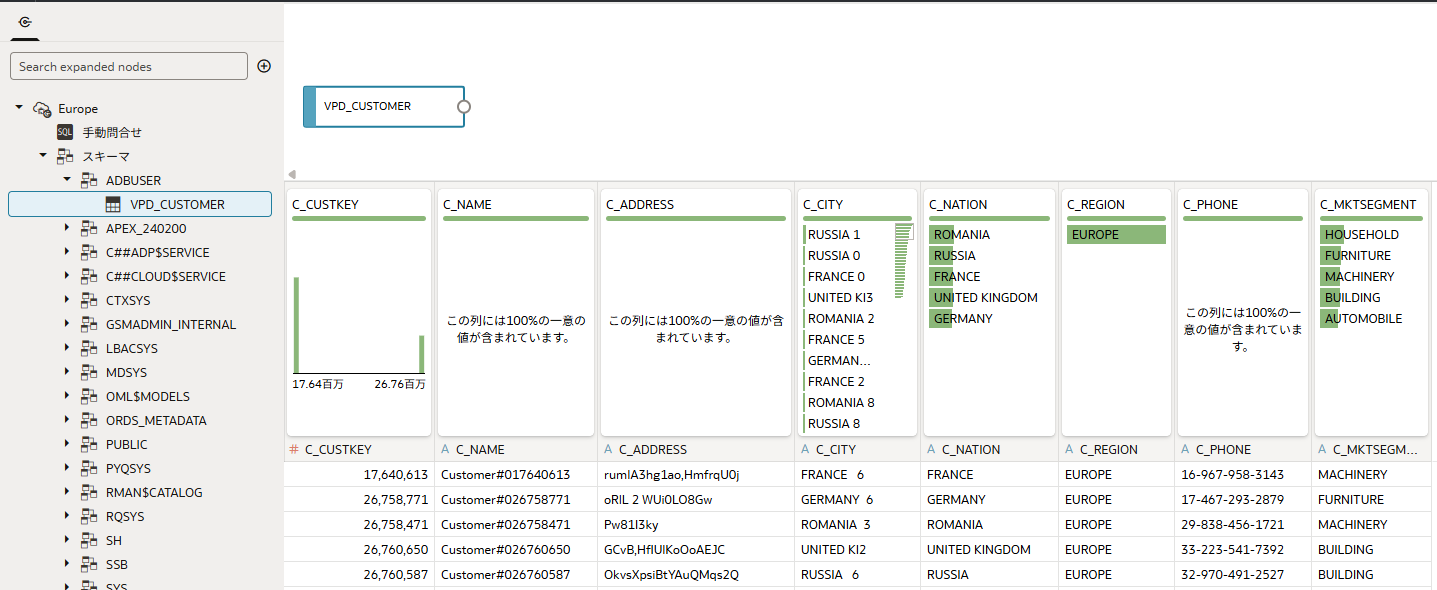Select AUTOMOBILE in the C_MKTSEGMENT profile
The width and height of the screenshot is (1437, 590).
point(1363,318)
